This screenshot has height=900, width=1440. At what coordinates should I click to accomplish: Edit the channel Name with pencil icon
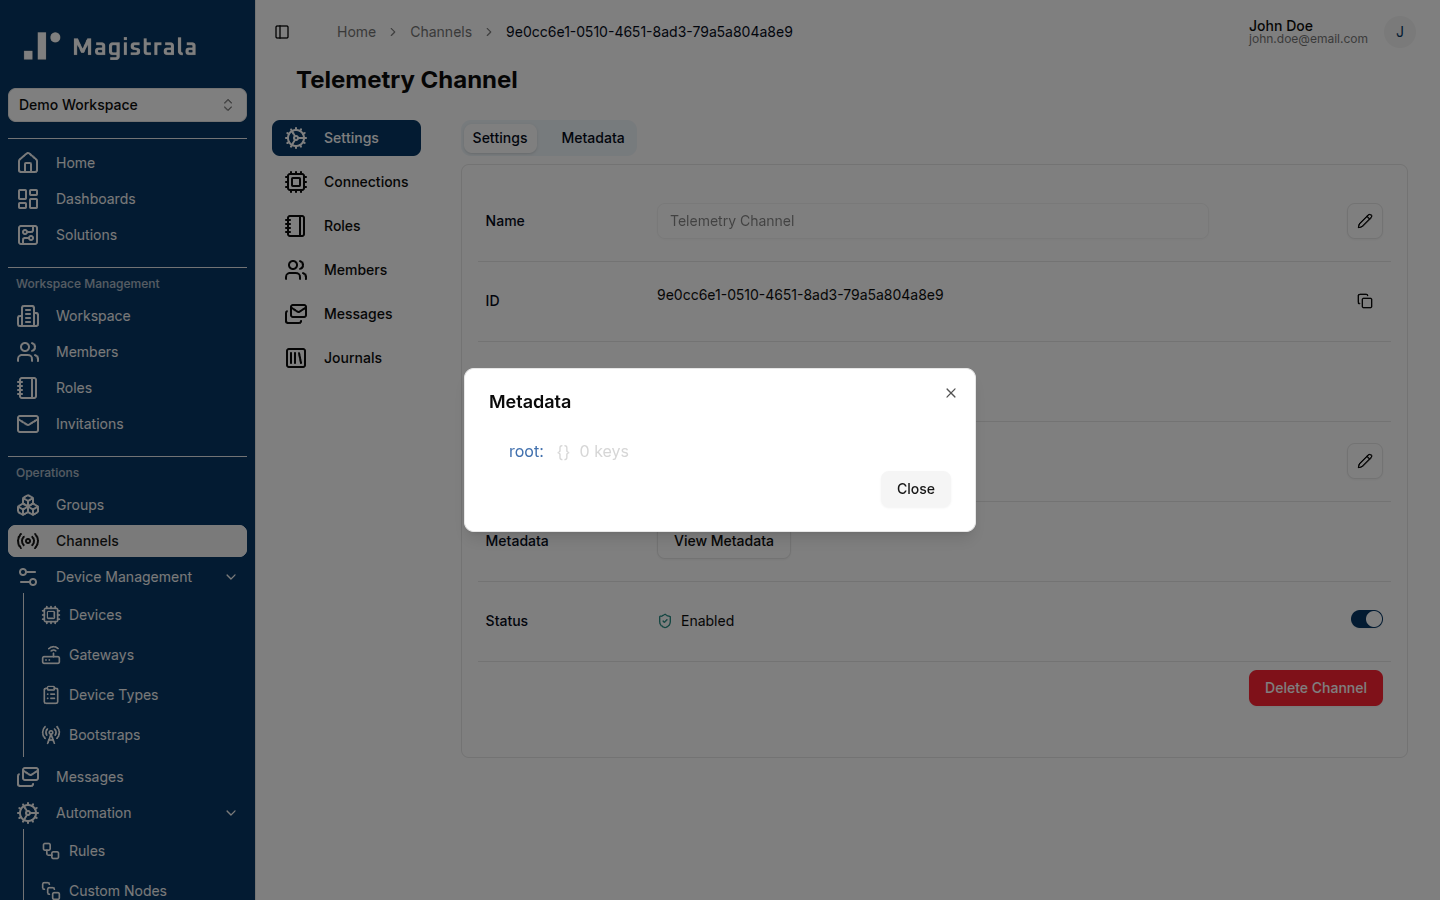click(x=1365, y=221)
